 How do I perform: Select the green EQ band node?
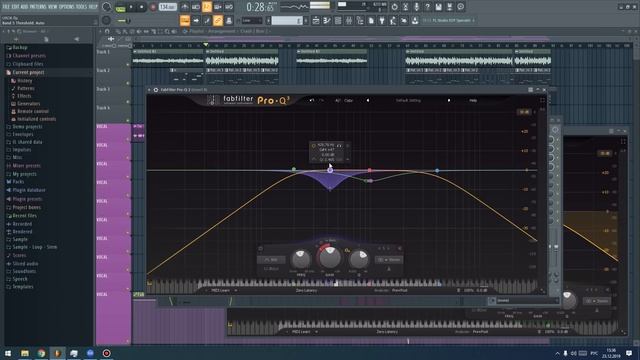pos(294,169)
